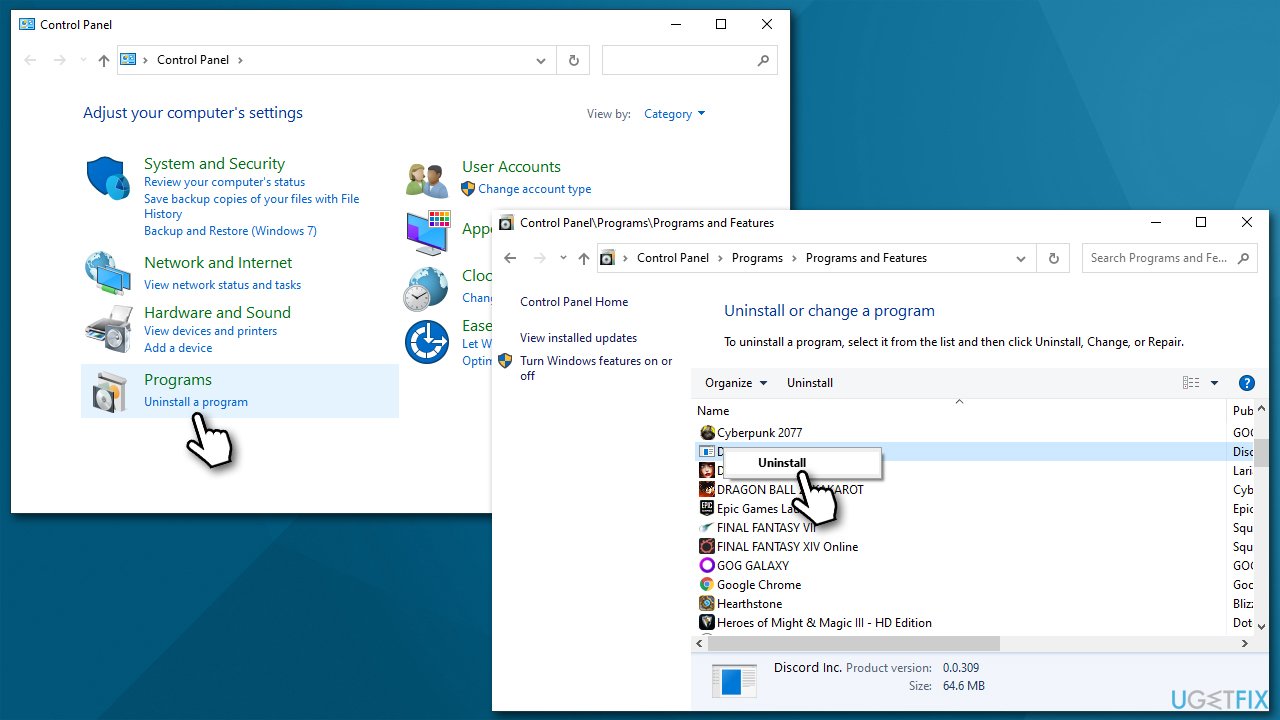Viewport: 1280px width, 720px height.
Task: Click the Ease of Access icon
Action: pos(426,342)
